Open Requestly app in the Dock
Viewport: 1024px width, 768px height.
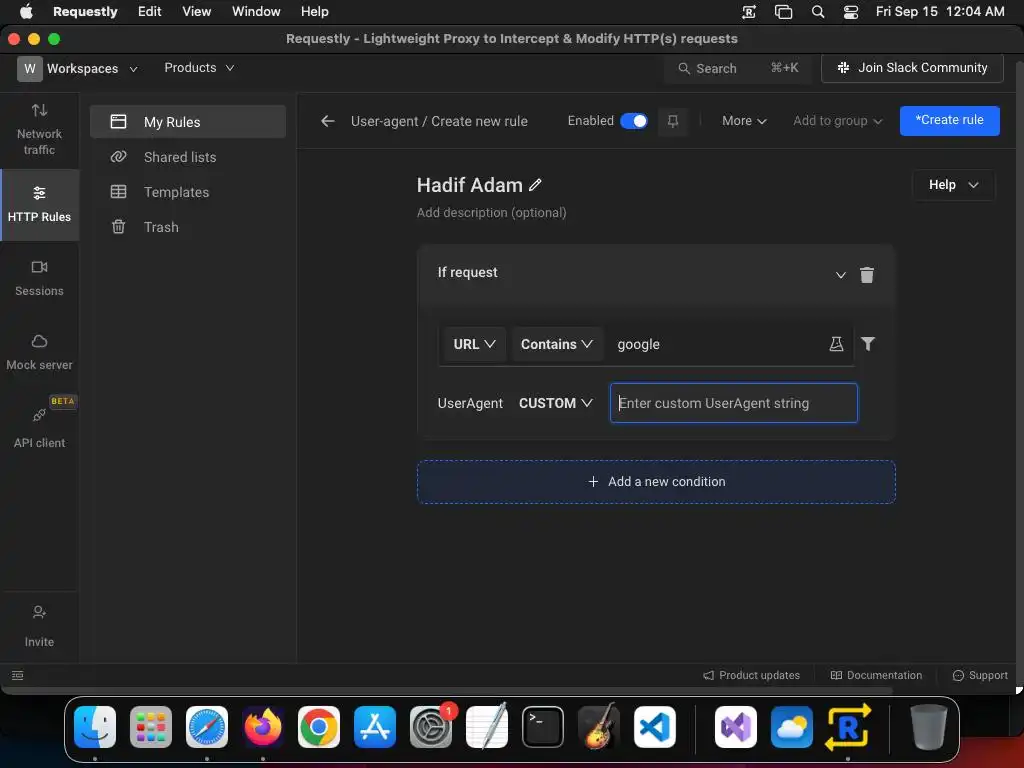[847, 727]
